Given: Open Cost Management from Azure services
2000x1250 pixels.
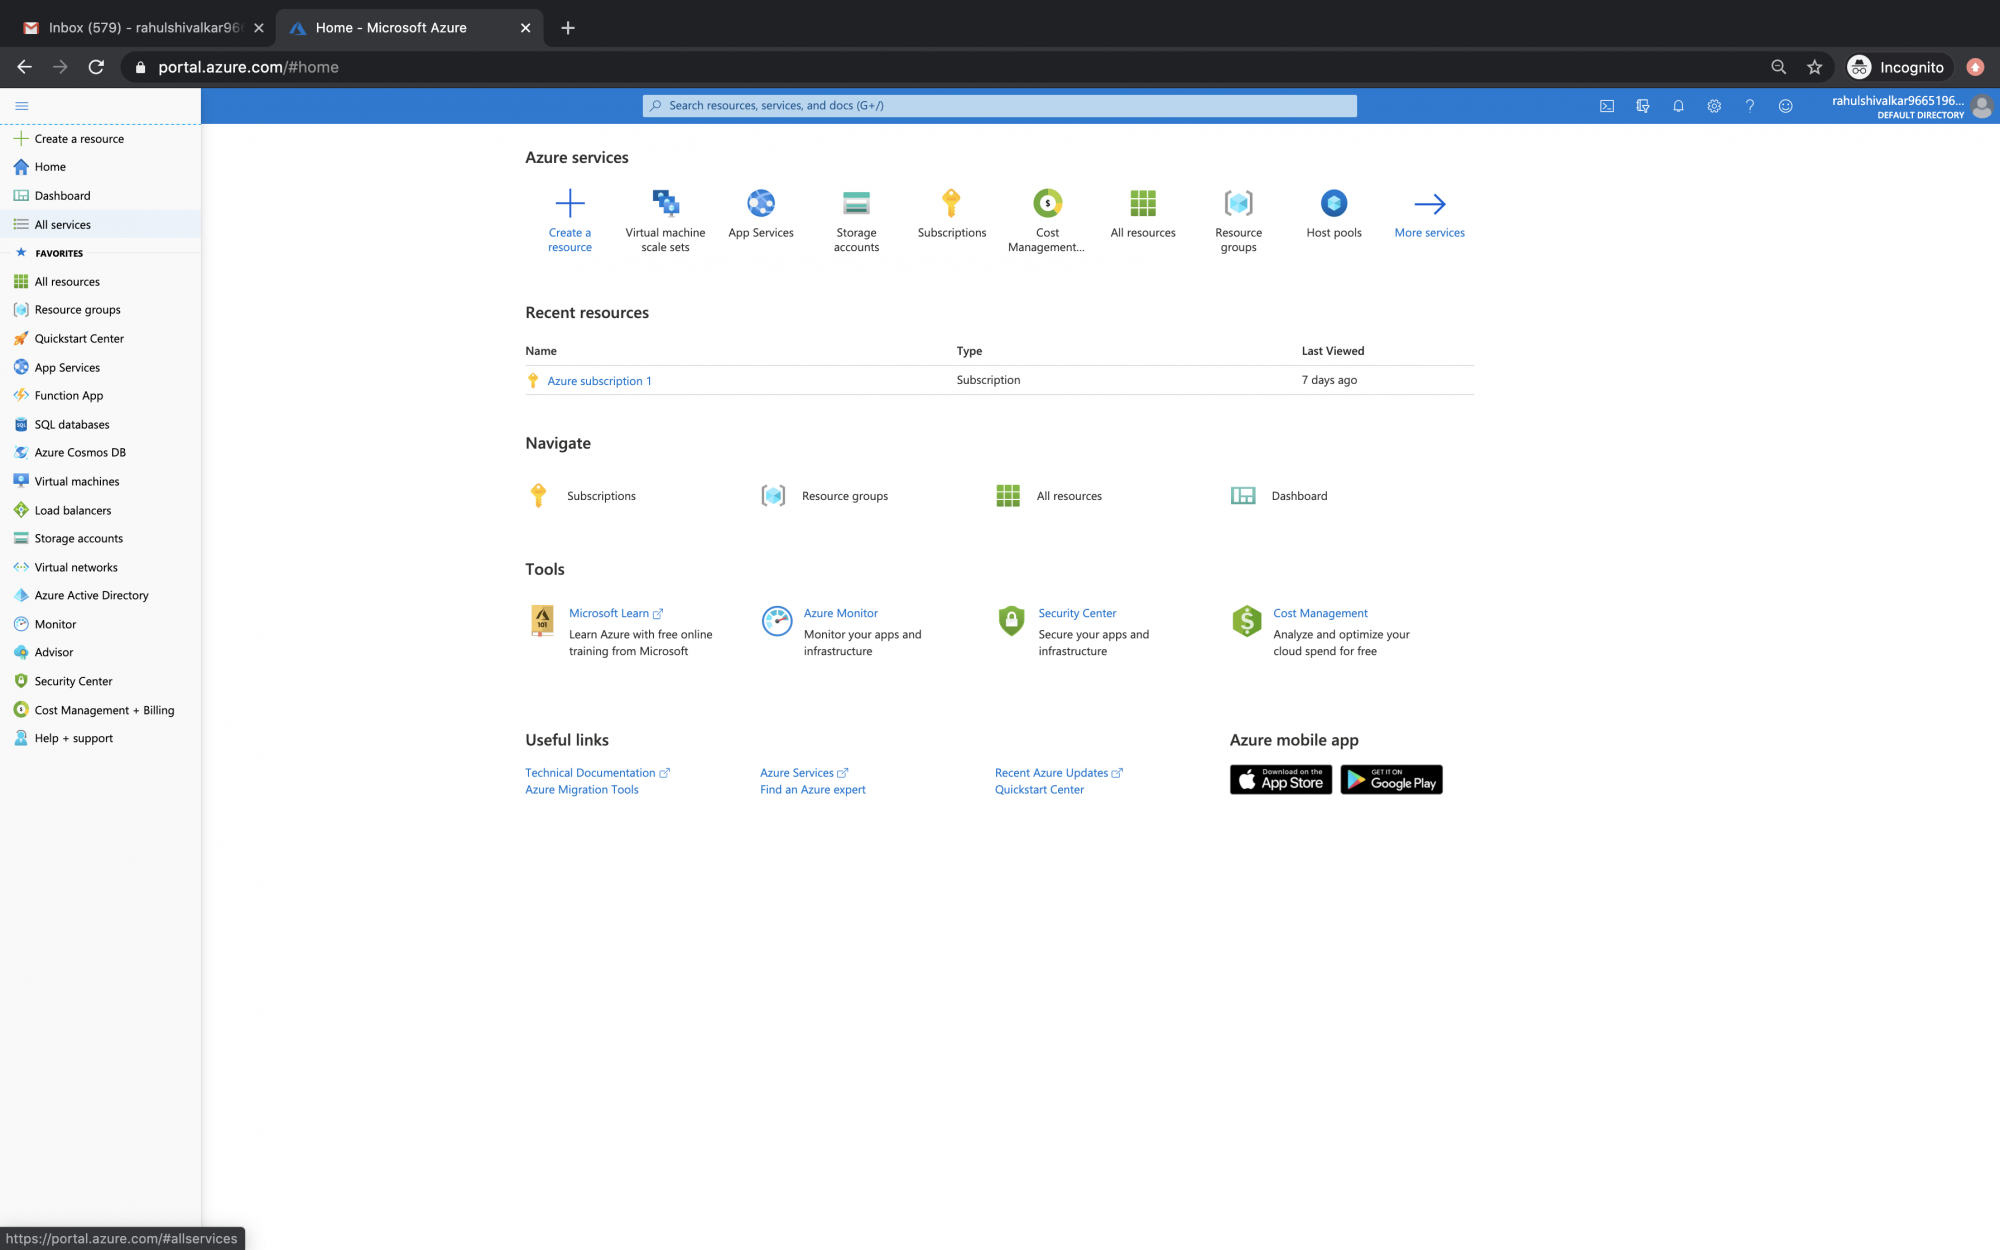Looking at the screenshot, I should coord(1046,215).
